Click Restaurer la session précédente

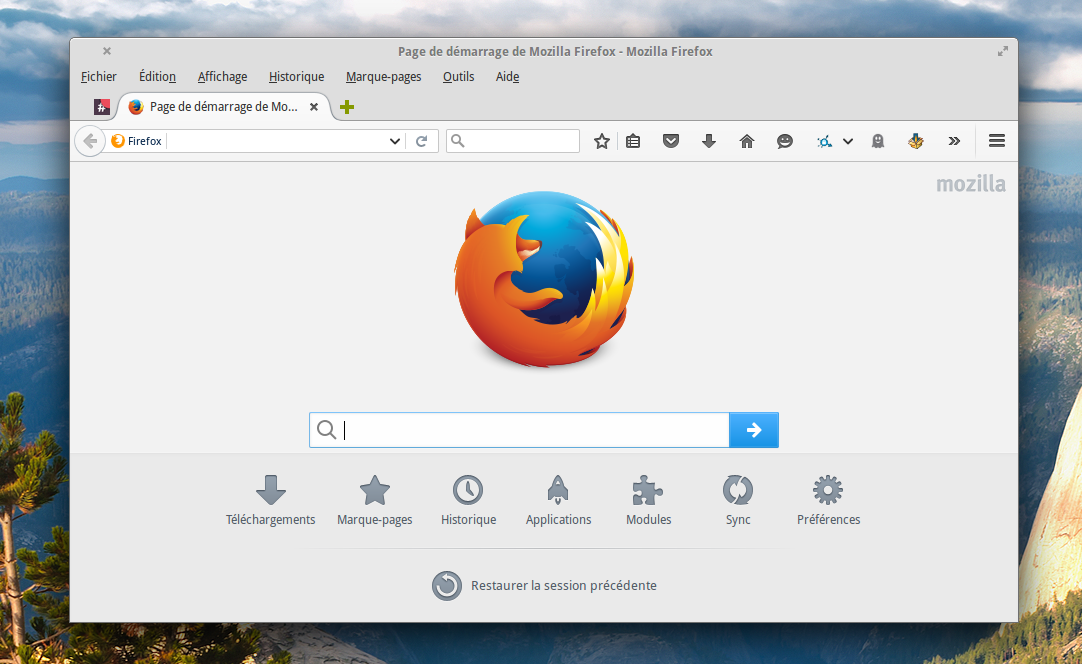[x=544, y=585]
